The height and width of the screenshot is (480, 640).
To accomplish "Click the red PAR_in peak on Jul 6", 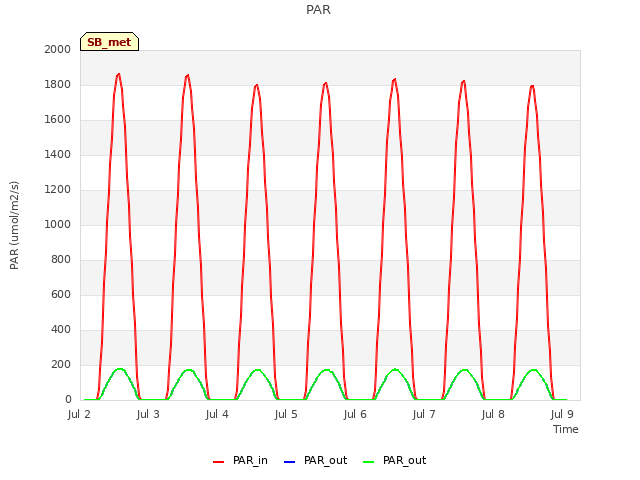I will tap(394, 80).
